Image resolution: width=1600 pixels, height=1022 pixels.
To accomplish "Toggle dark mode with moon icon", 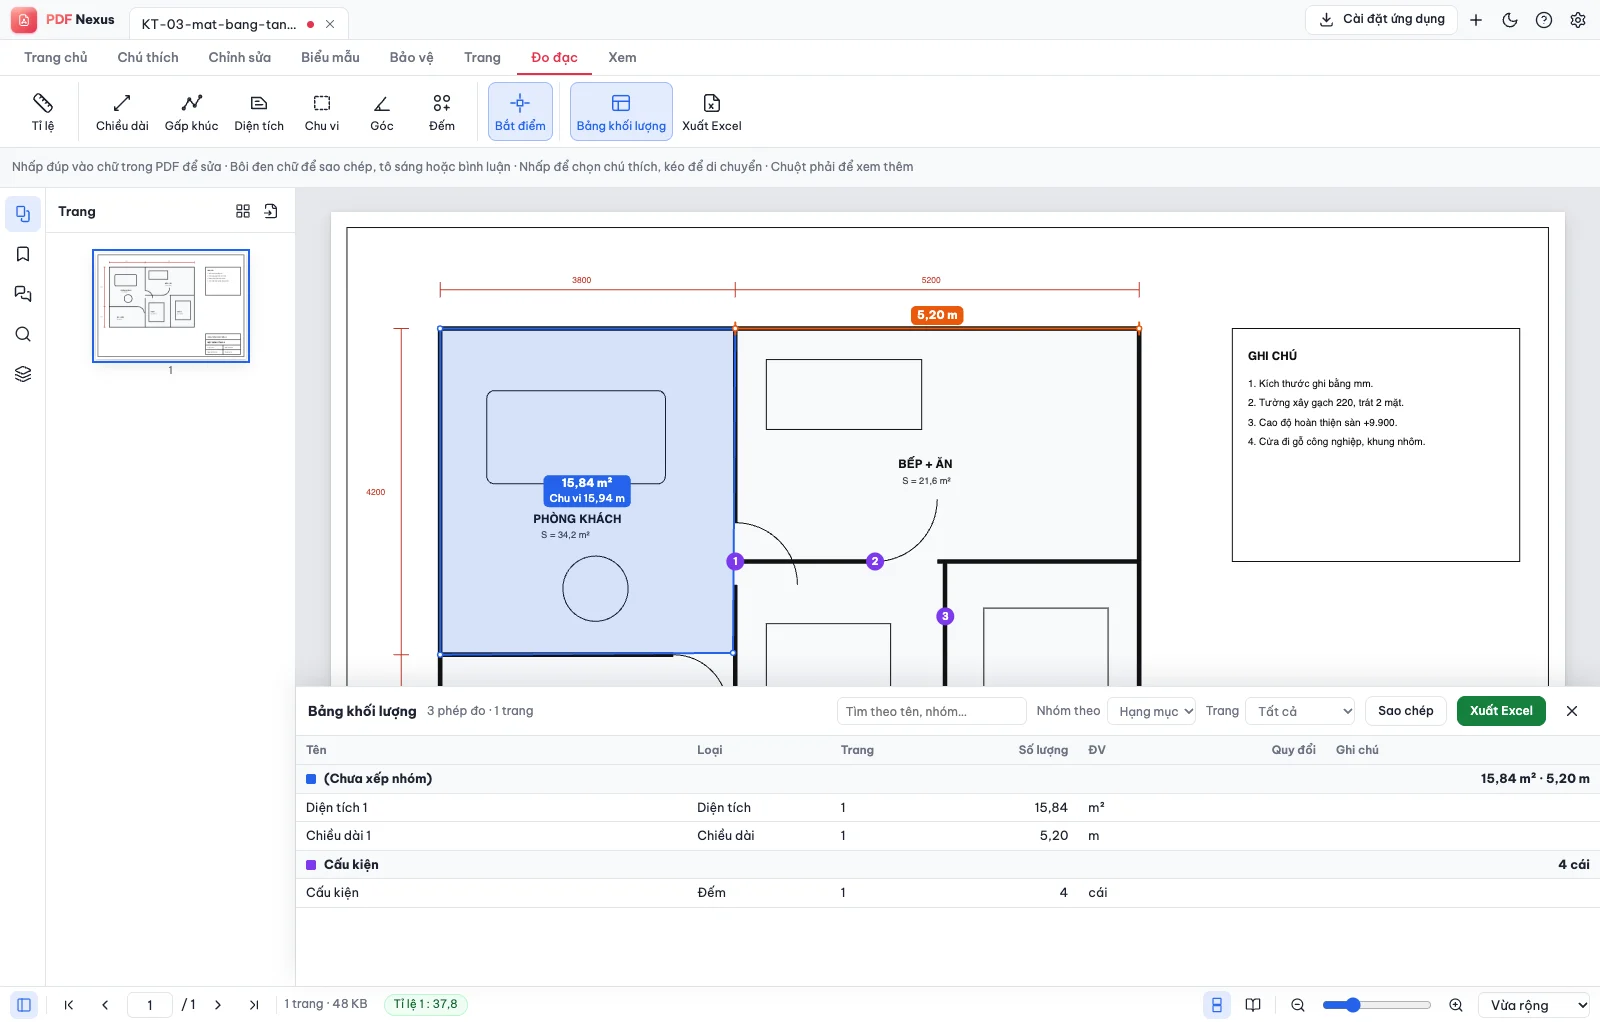I will pyautogui.click(x=1510, y=20).
